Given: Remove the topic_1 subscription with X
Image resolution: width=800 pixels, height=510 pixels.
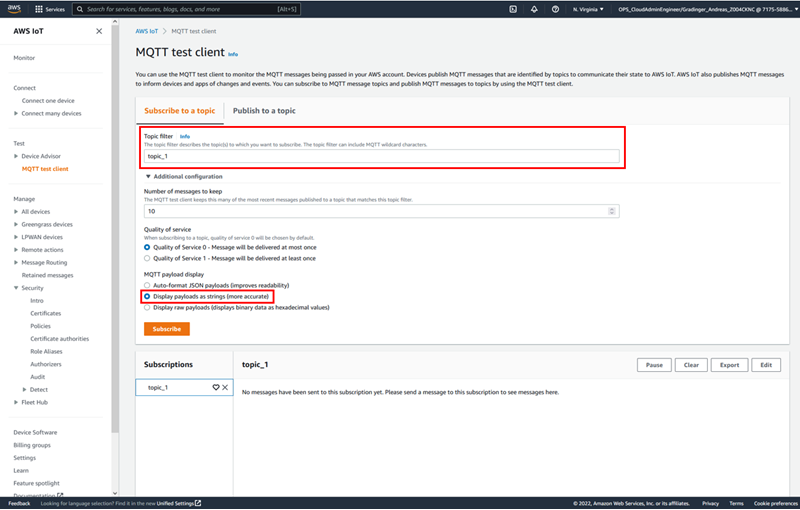Looking at the screenshot, I should pyautogui.click(x=225, y=387).
